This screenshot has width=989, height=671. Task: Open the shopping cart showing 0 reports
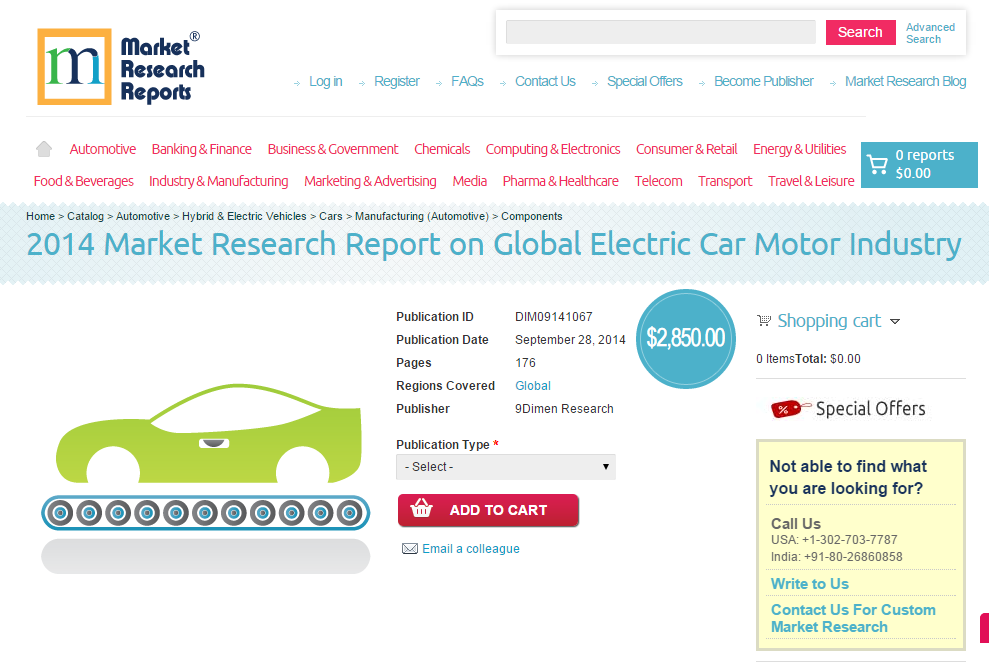tap(919, 164)
